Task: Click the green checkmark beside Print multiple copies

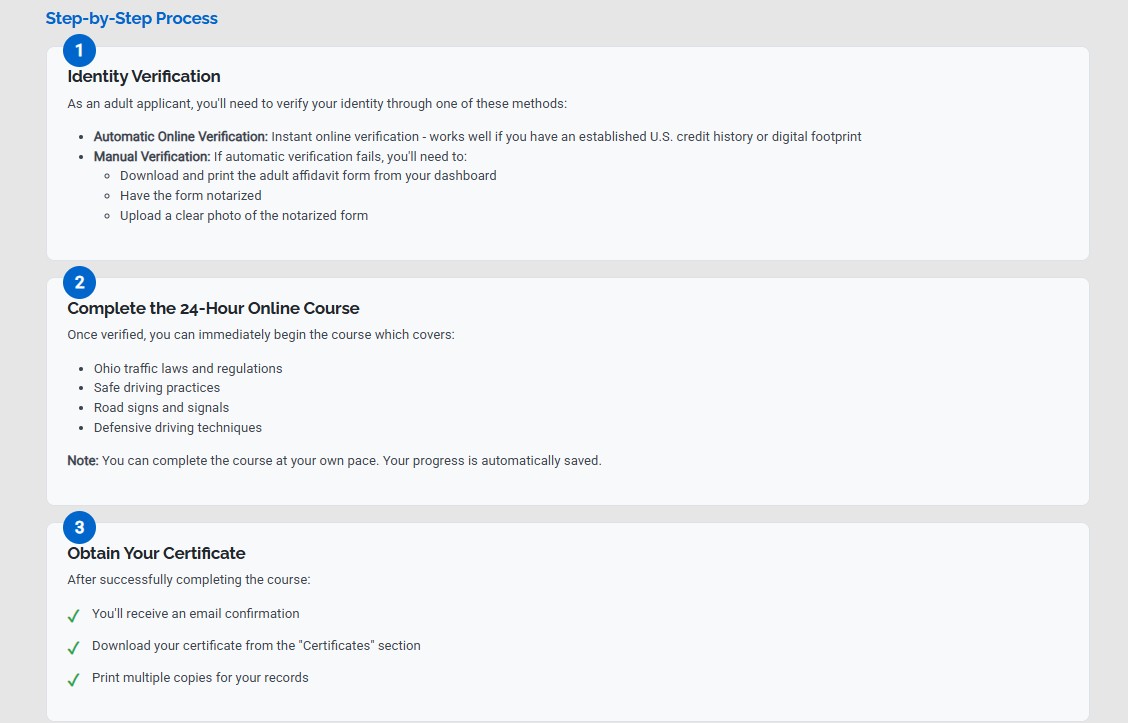Action: [73, 680]
